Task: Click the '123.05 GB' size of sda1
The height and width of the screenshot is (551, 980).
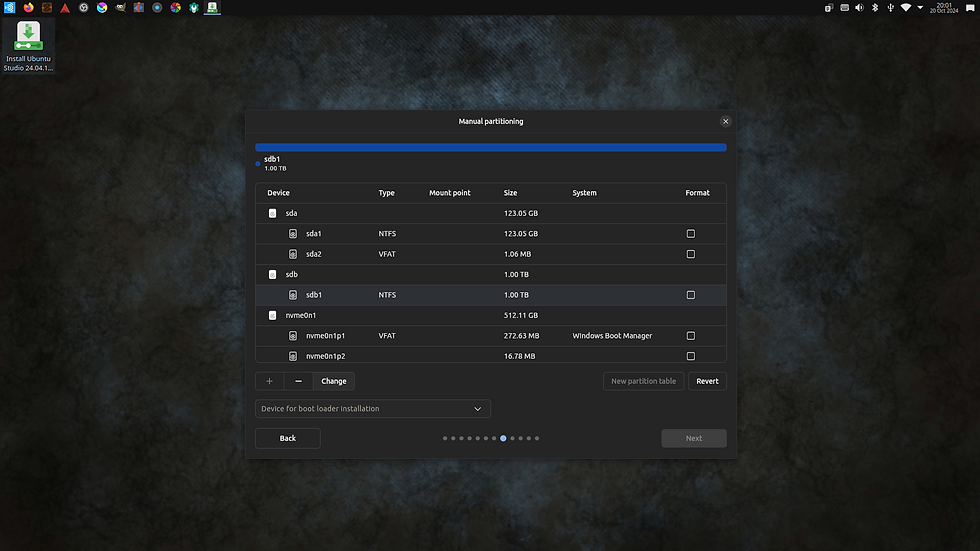Action: [521, 234]
